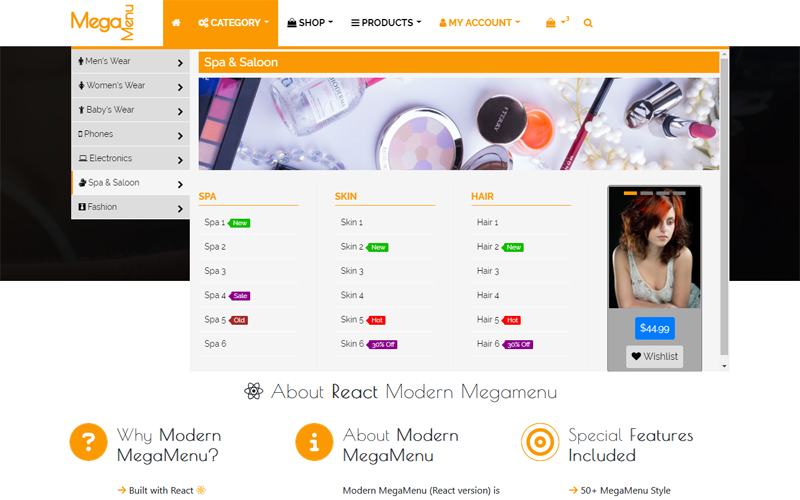Open the SHOP dropdown menu
This screenshot has width=800, height=500.
pos(310,23)
